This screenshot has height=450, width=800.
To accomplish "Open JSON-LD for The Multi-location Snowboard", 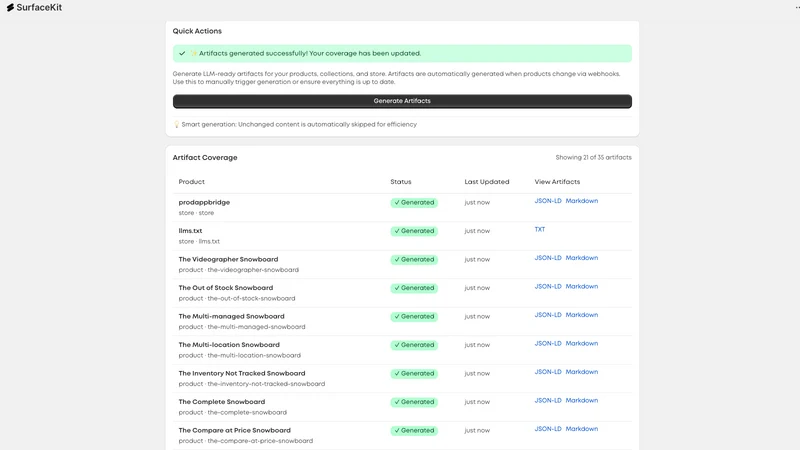I will point(548,344).
